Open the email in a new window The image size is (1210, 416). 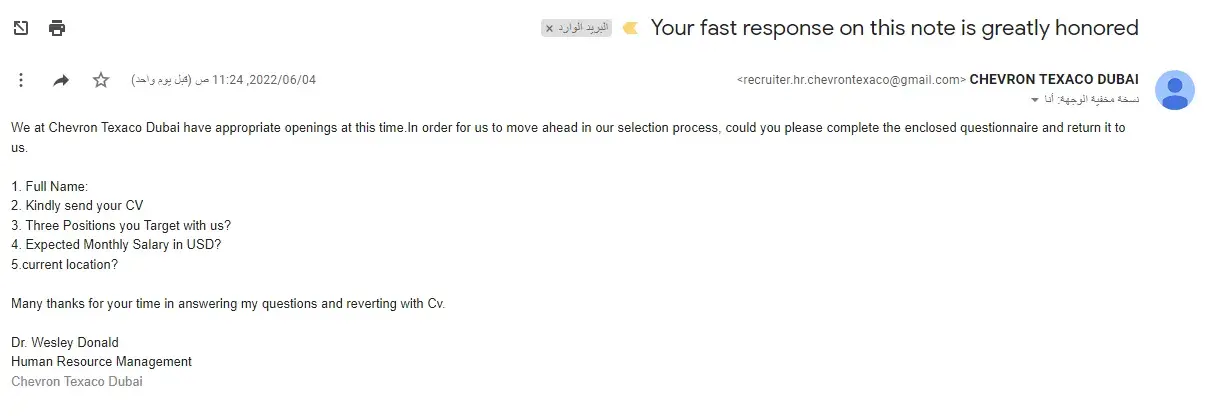(x=20, y=28)
